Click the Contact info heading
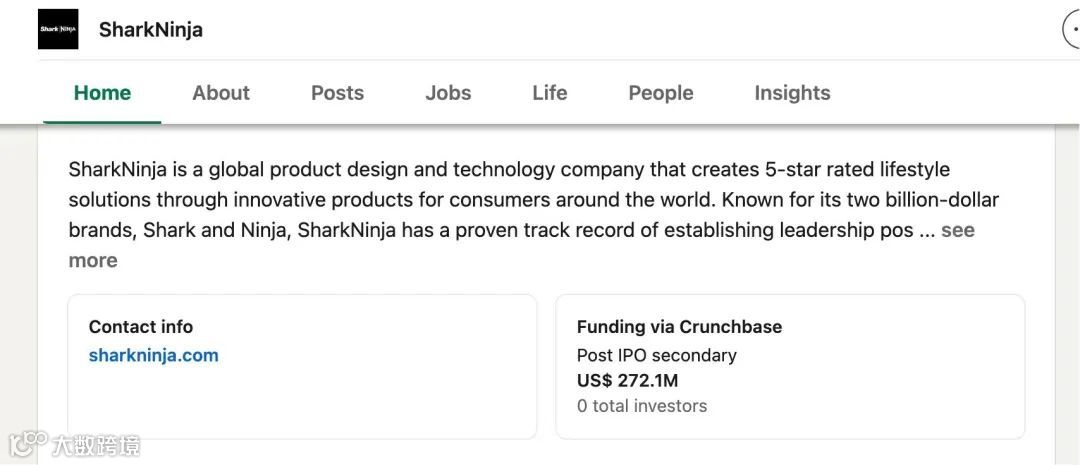 click(x=141, y=327)
